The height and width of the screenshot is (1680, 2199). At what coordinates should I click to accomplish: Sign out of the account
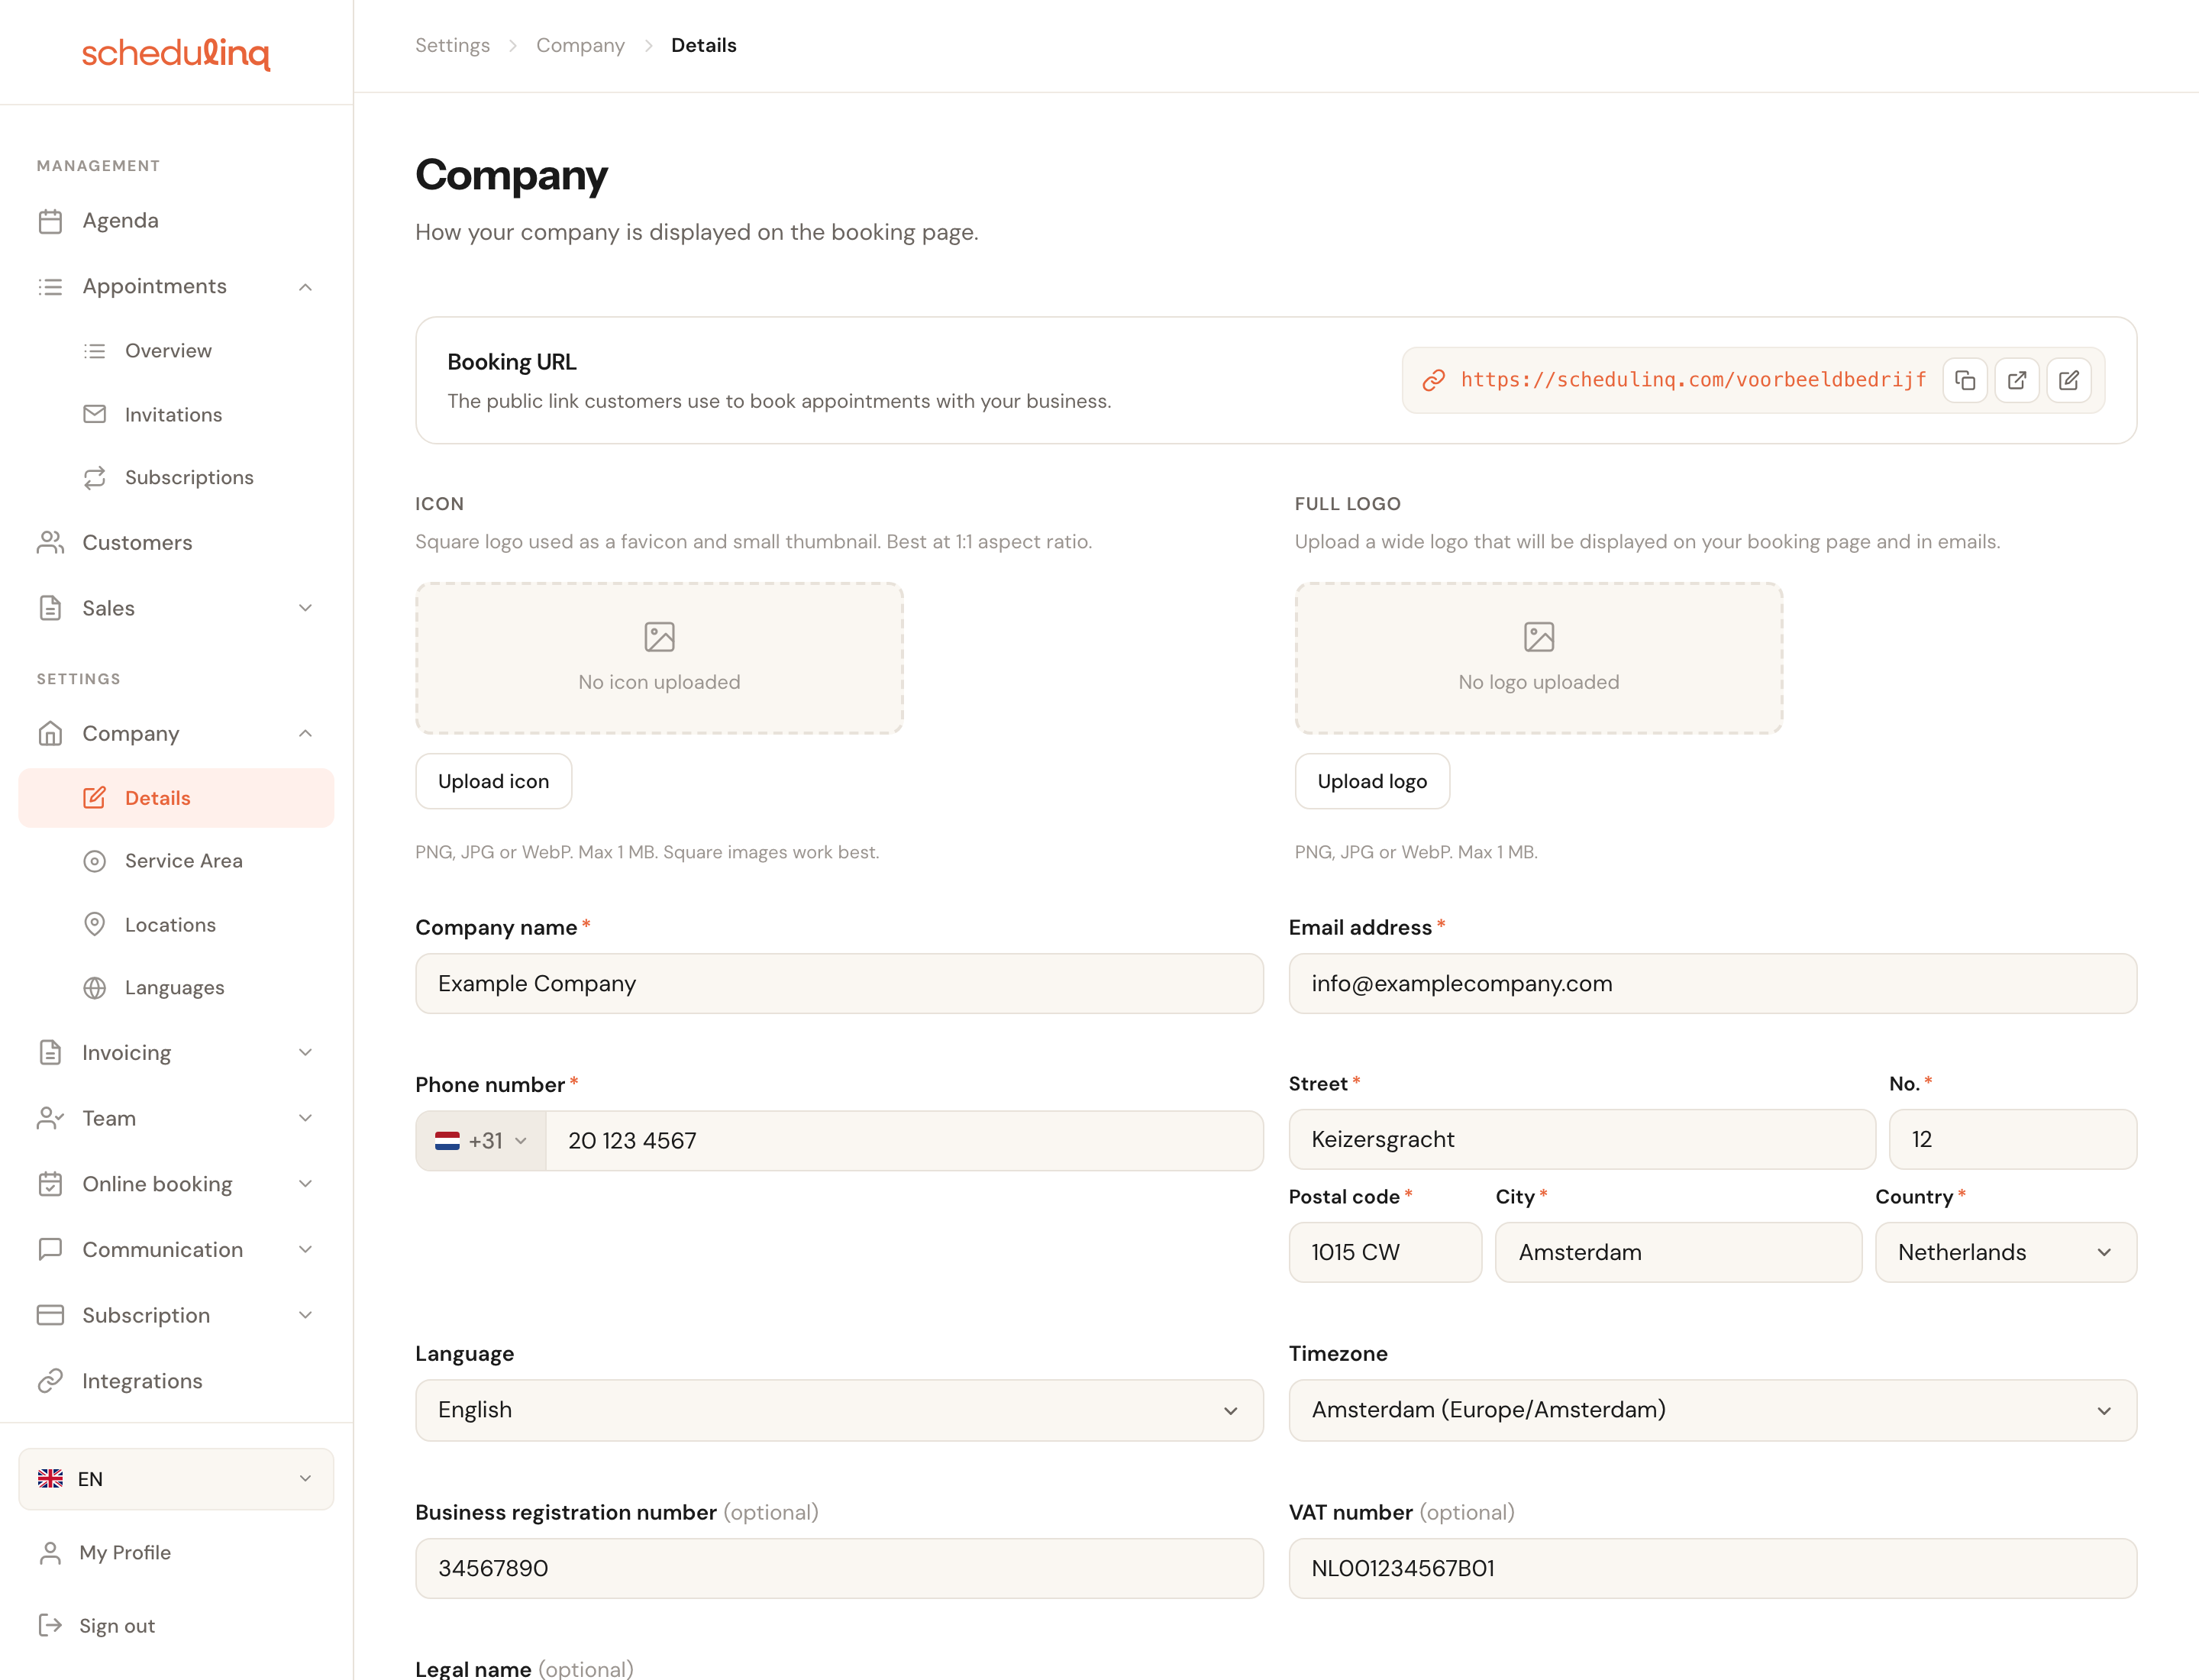point(176,1625)
